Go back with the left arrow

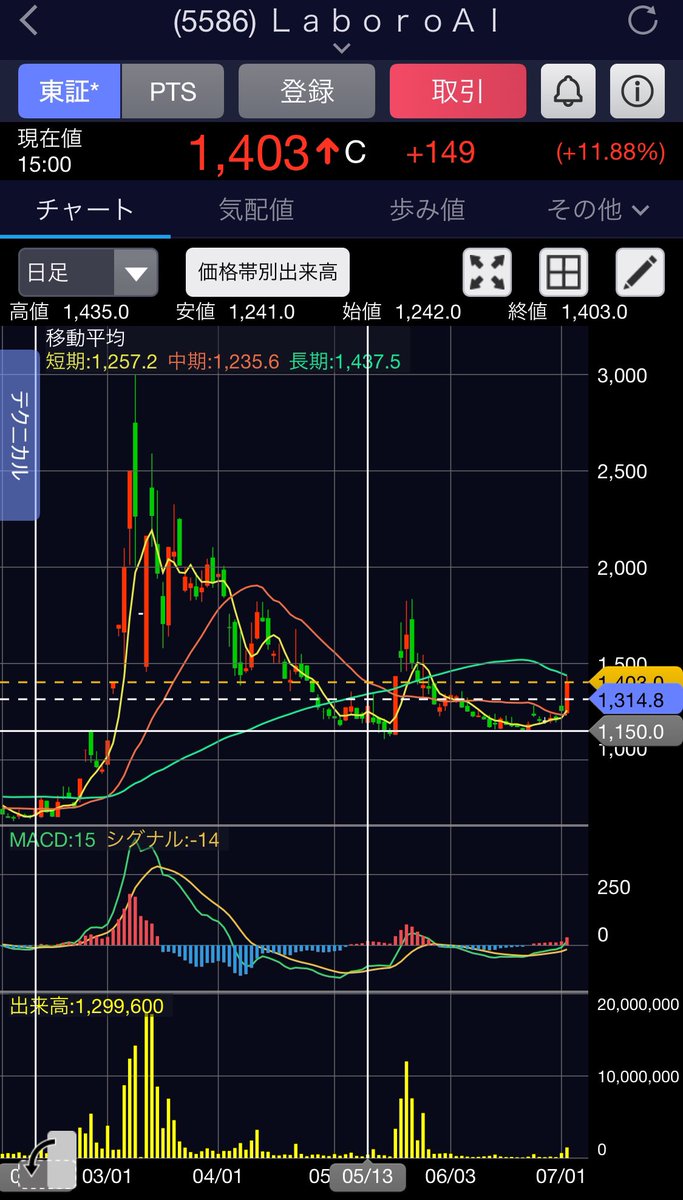30,22
